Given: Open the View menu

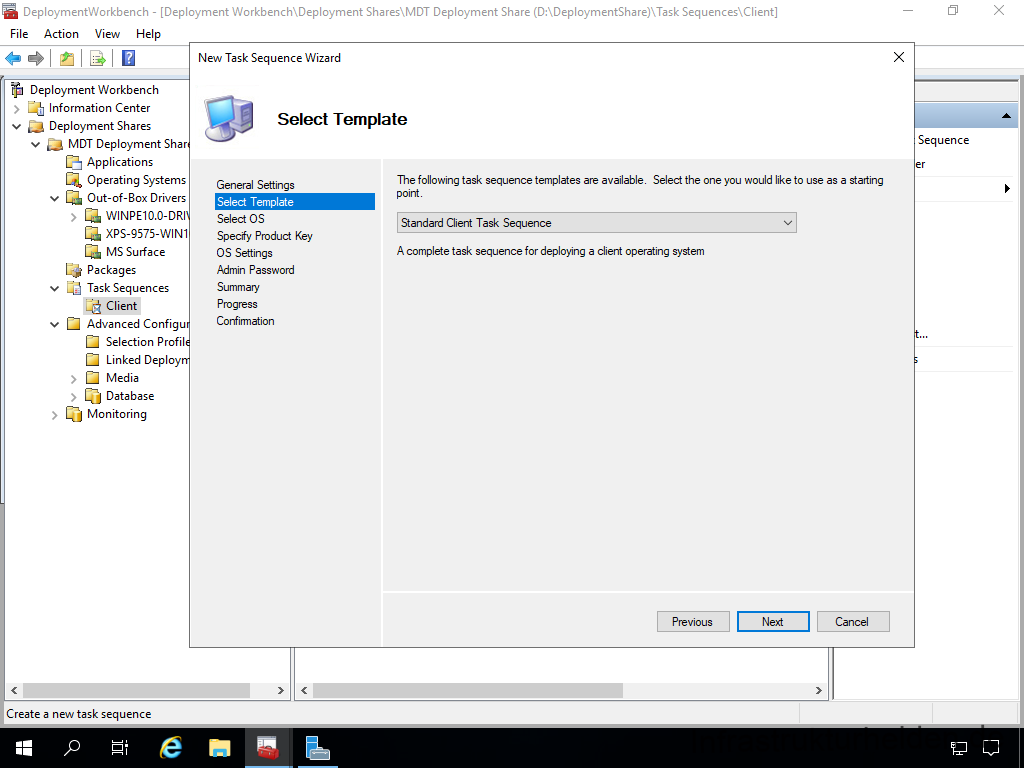Looking at the screenshot, I should pos(107,34).
